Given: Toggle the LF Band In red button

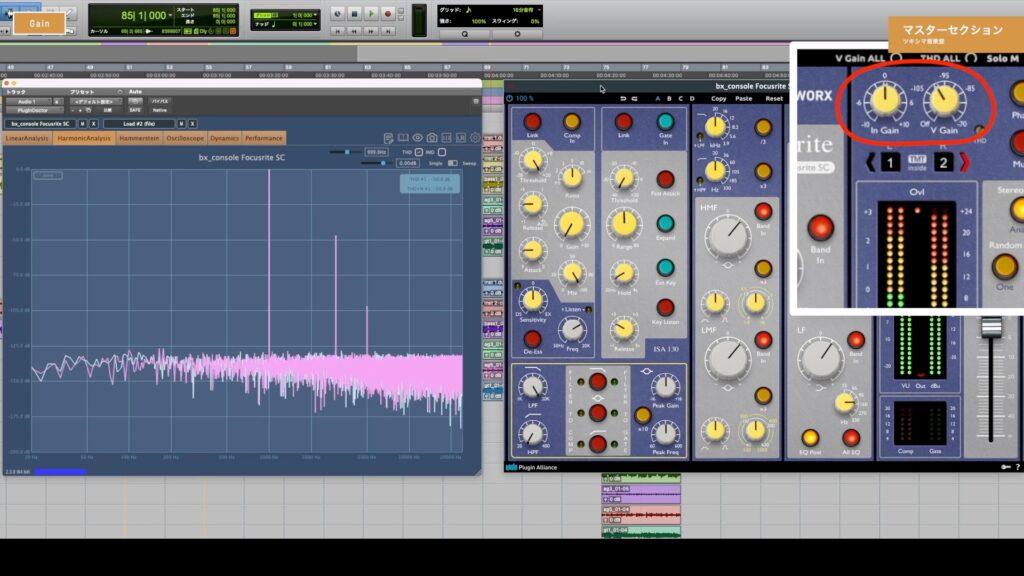Looking at the screenshot, I should click(x=856, y=340).
